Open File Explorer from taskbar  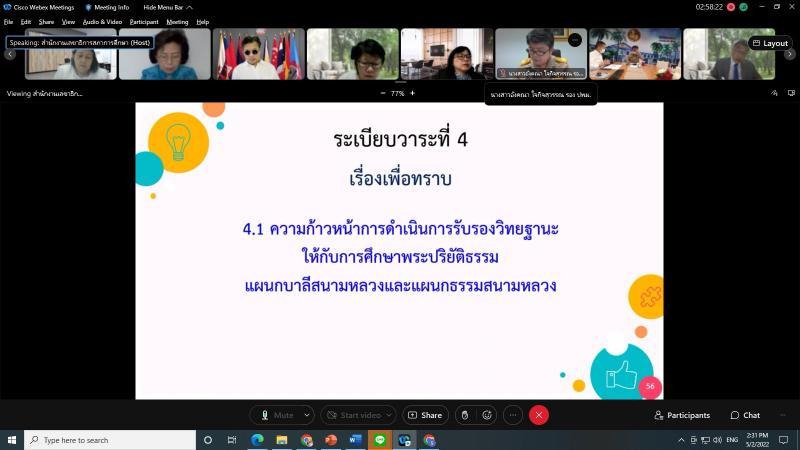[282, 440]
